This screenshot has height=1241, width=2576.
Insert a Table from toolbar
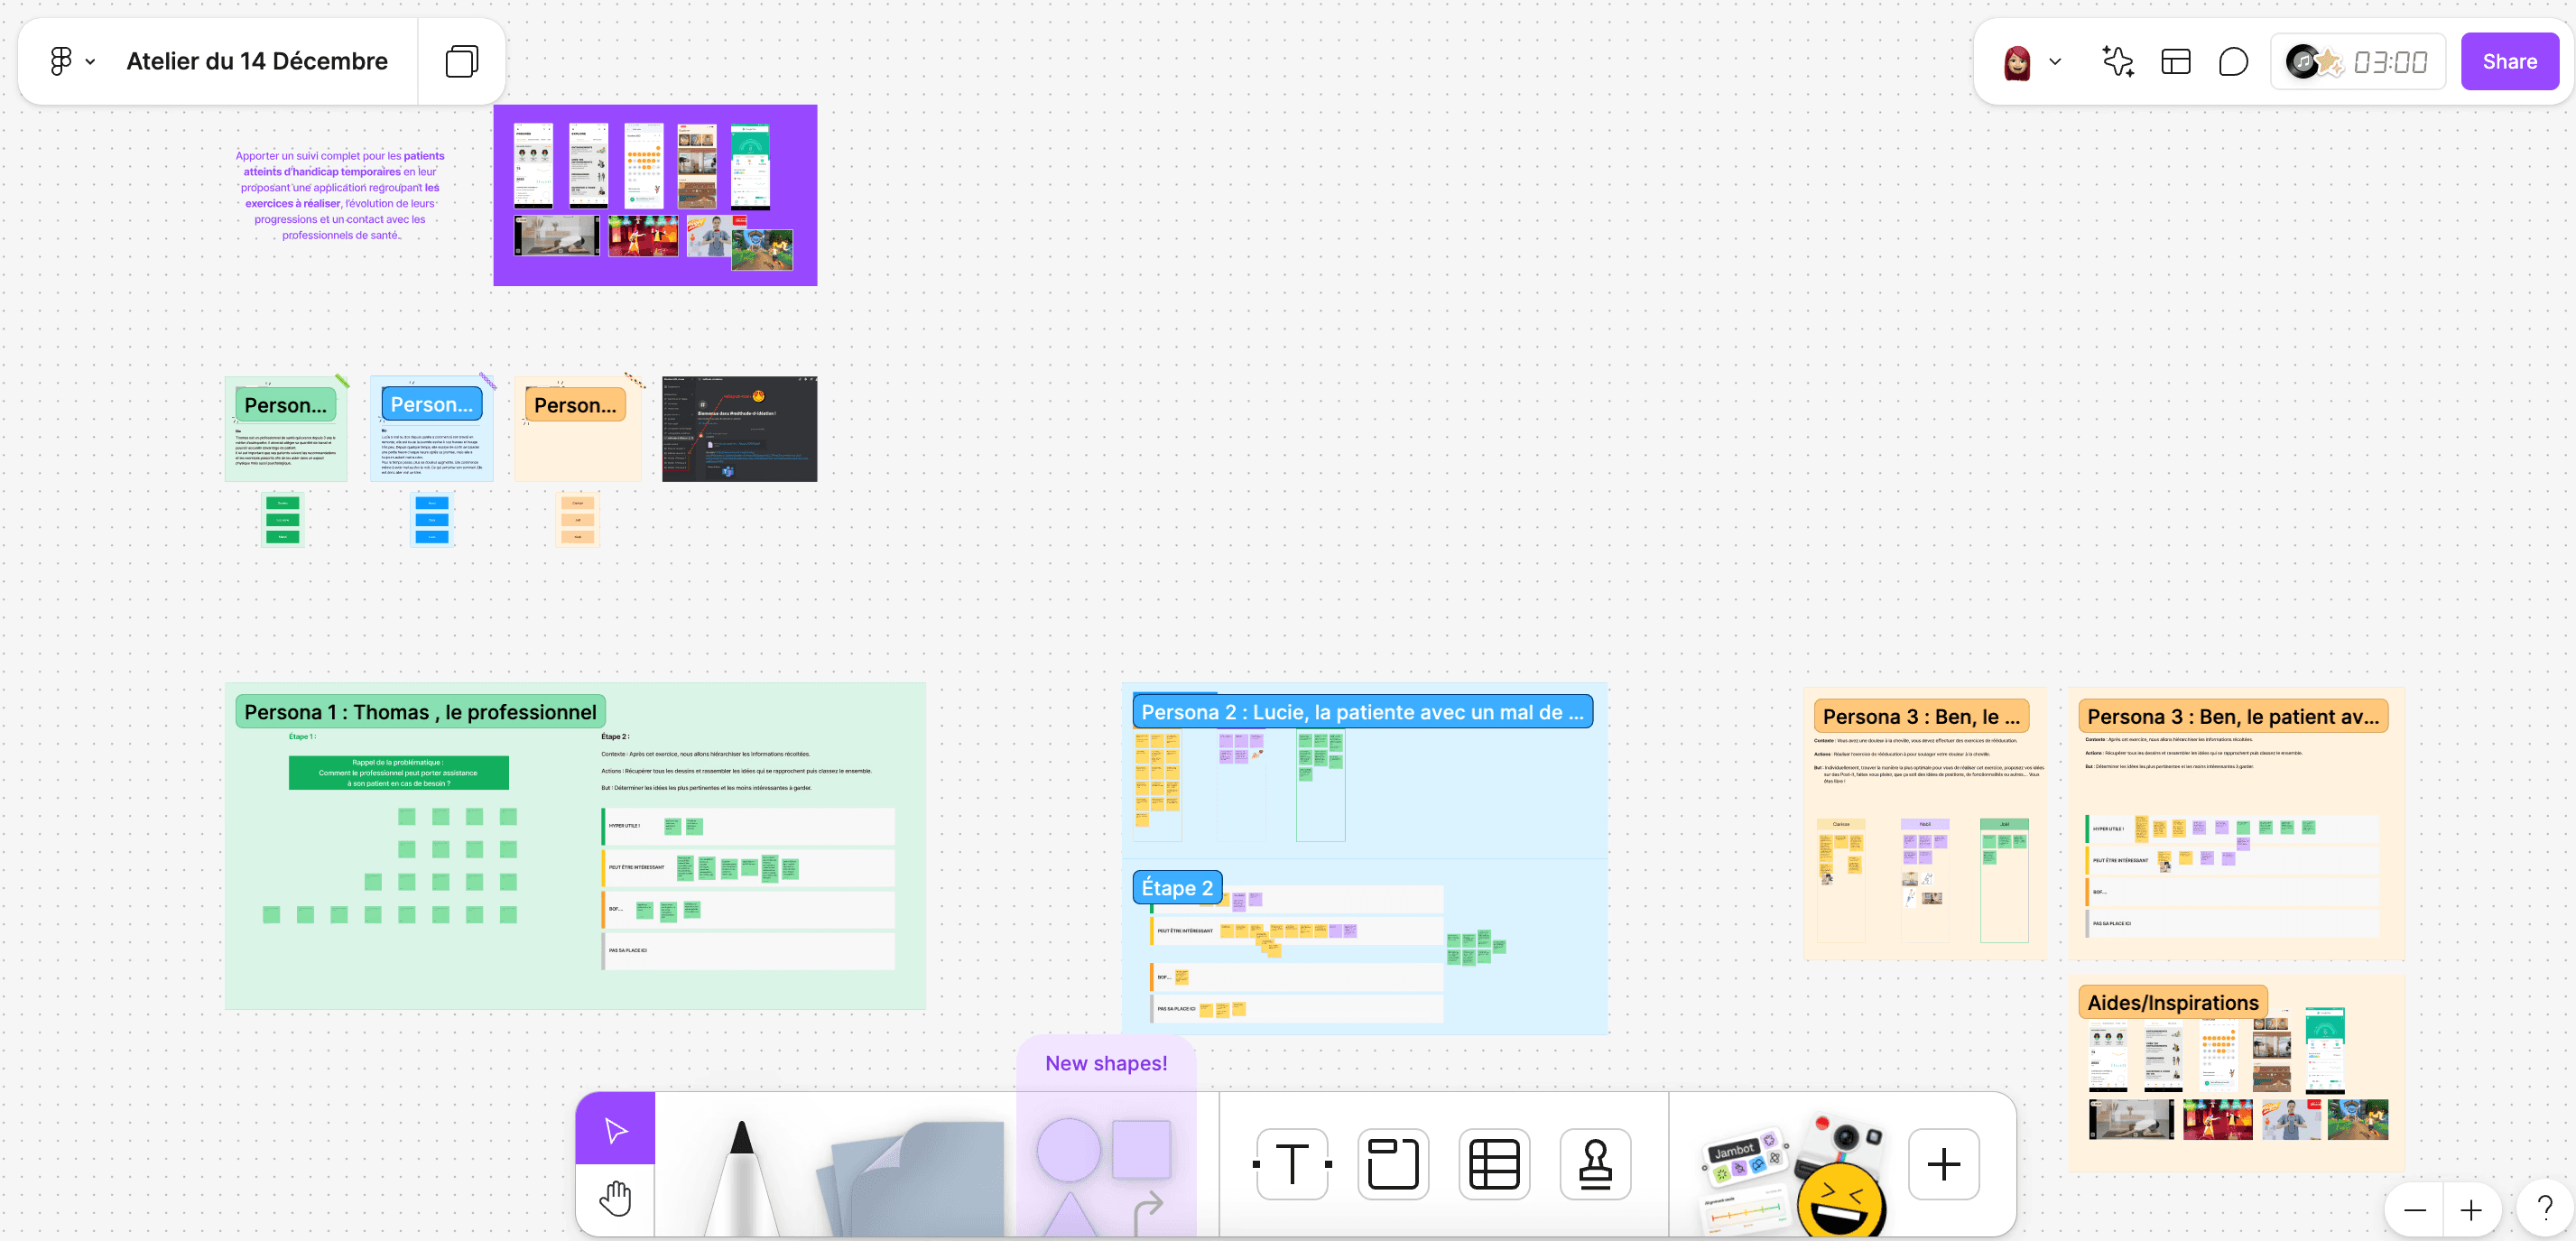click(x=1494, y=1164)
